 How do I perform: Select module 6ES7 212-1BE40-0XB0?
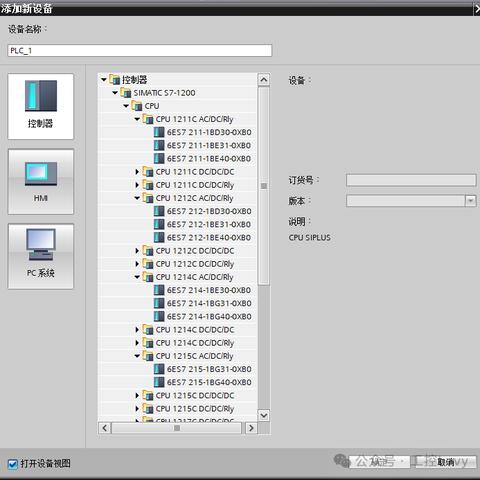click(x=209, y=238)
